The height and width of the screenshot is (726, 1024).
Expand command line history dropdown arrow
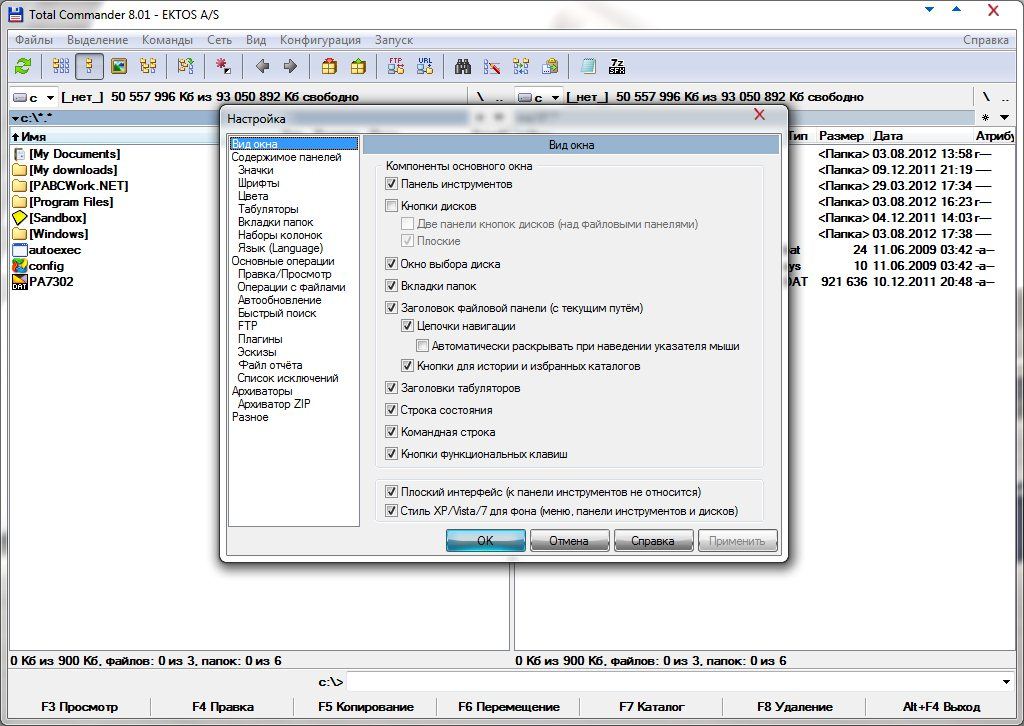[x=1005, y=682]
